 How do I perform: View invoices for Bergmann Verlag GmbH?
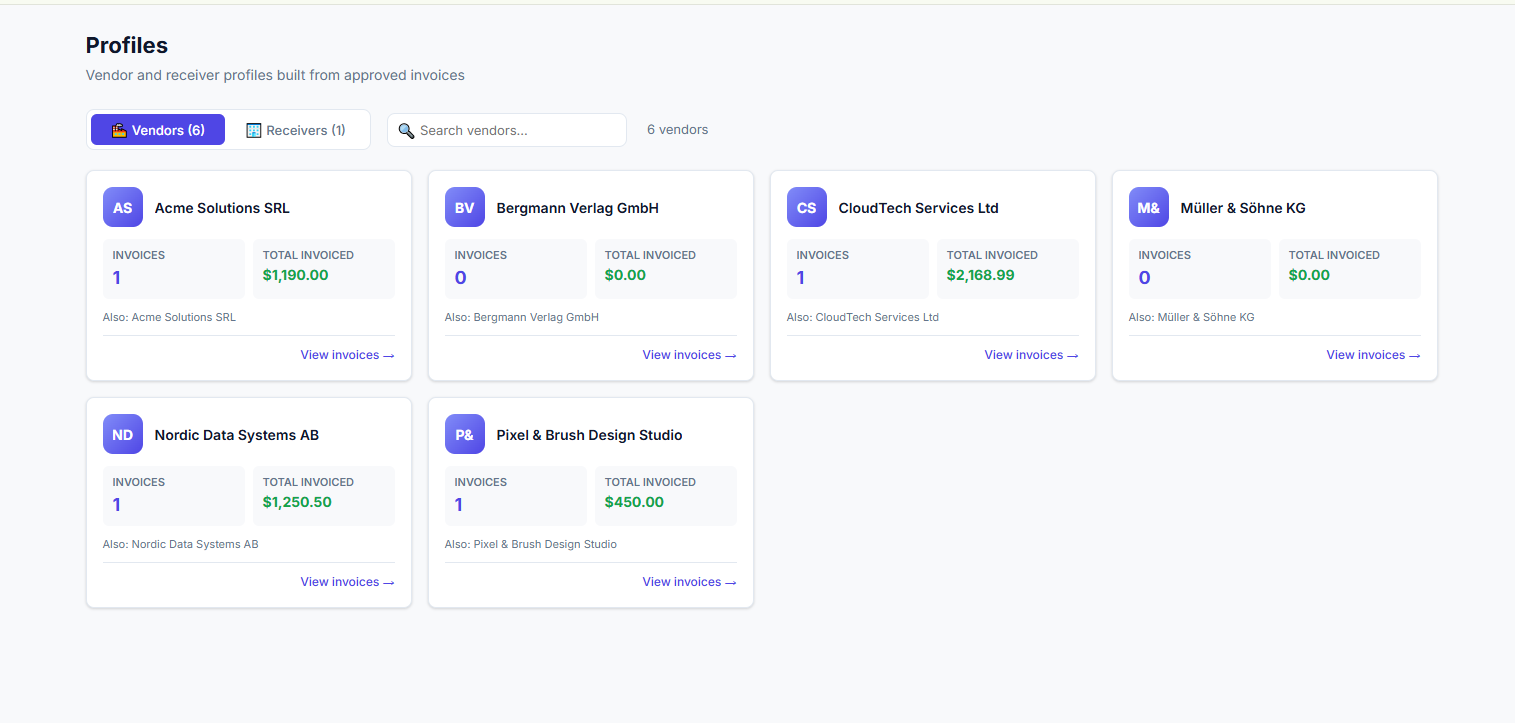[689, 355]
